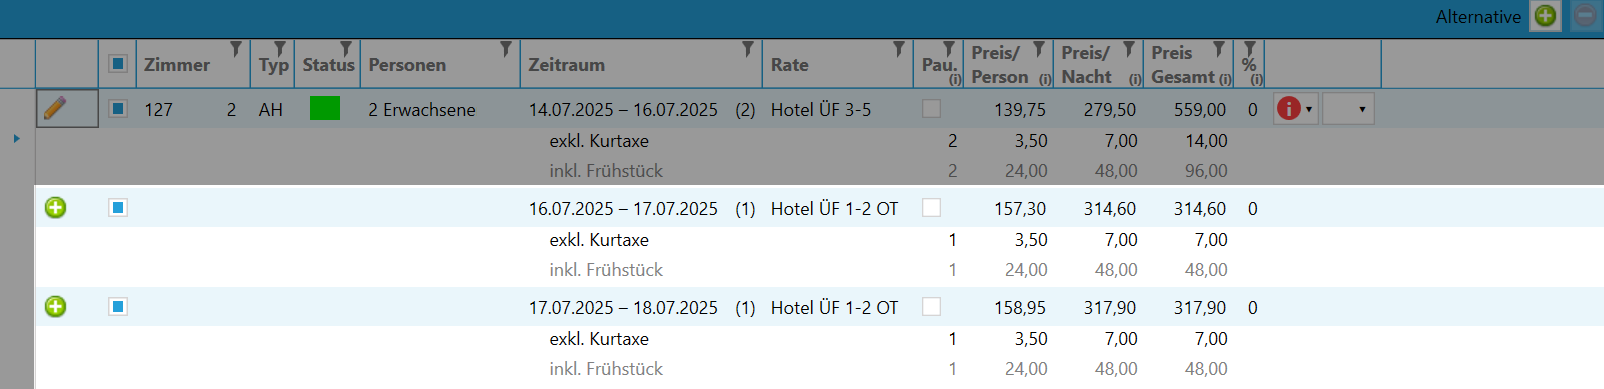Check the Pauschale box for Hotel ÜF 3-5
The image size is (1604, 389).
[931, 108]
